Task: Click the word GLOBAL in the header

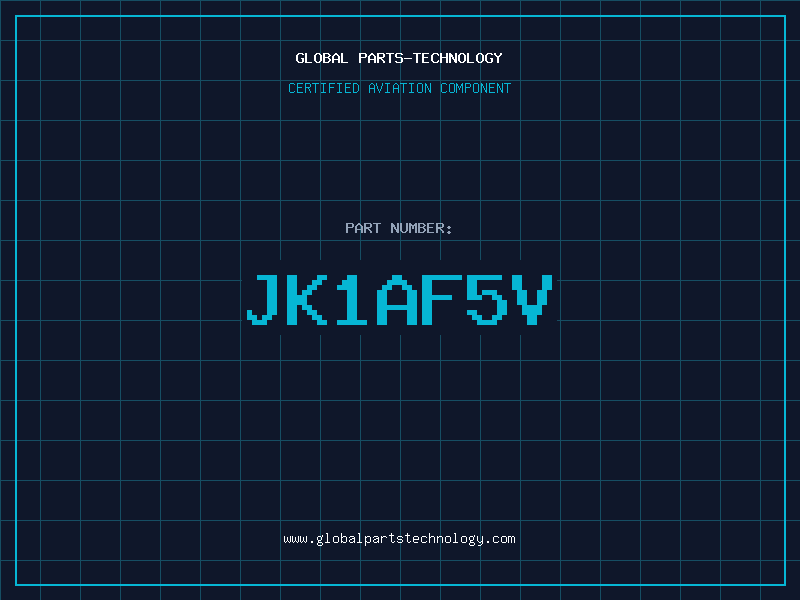Action: coord(321,58)
